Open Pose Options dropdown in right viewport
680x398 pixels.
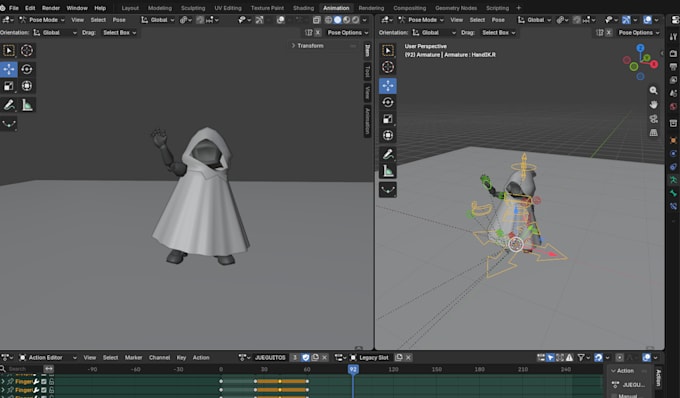pos(639,33)
